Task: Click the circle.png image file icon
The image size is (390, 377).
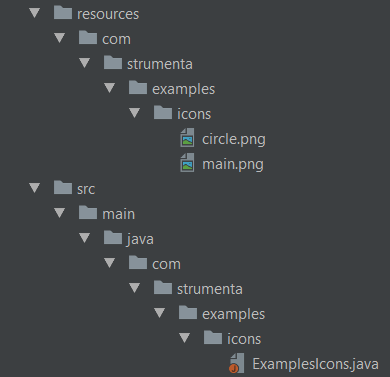Action: 187,138
